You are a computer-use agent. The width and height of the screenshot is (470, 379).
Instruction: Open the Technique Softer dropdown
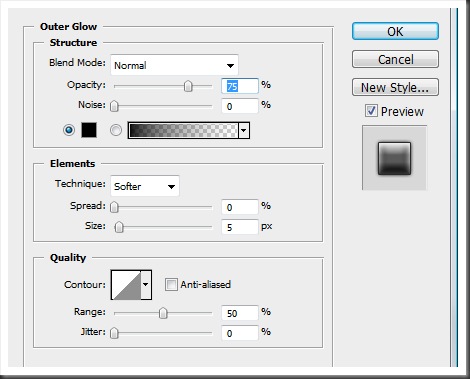145,186
